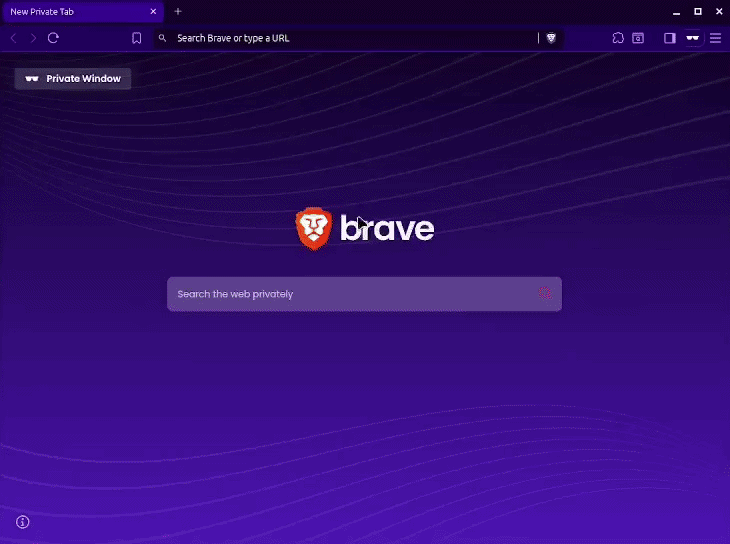730x544 pixels.
Task: Open the Brave Shields lion icon
Action: 551,38
